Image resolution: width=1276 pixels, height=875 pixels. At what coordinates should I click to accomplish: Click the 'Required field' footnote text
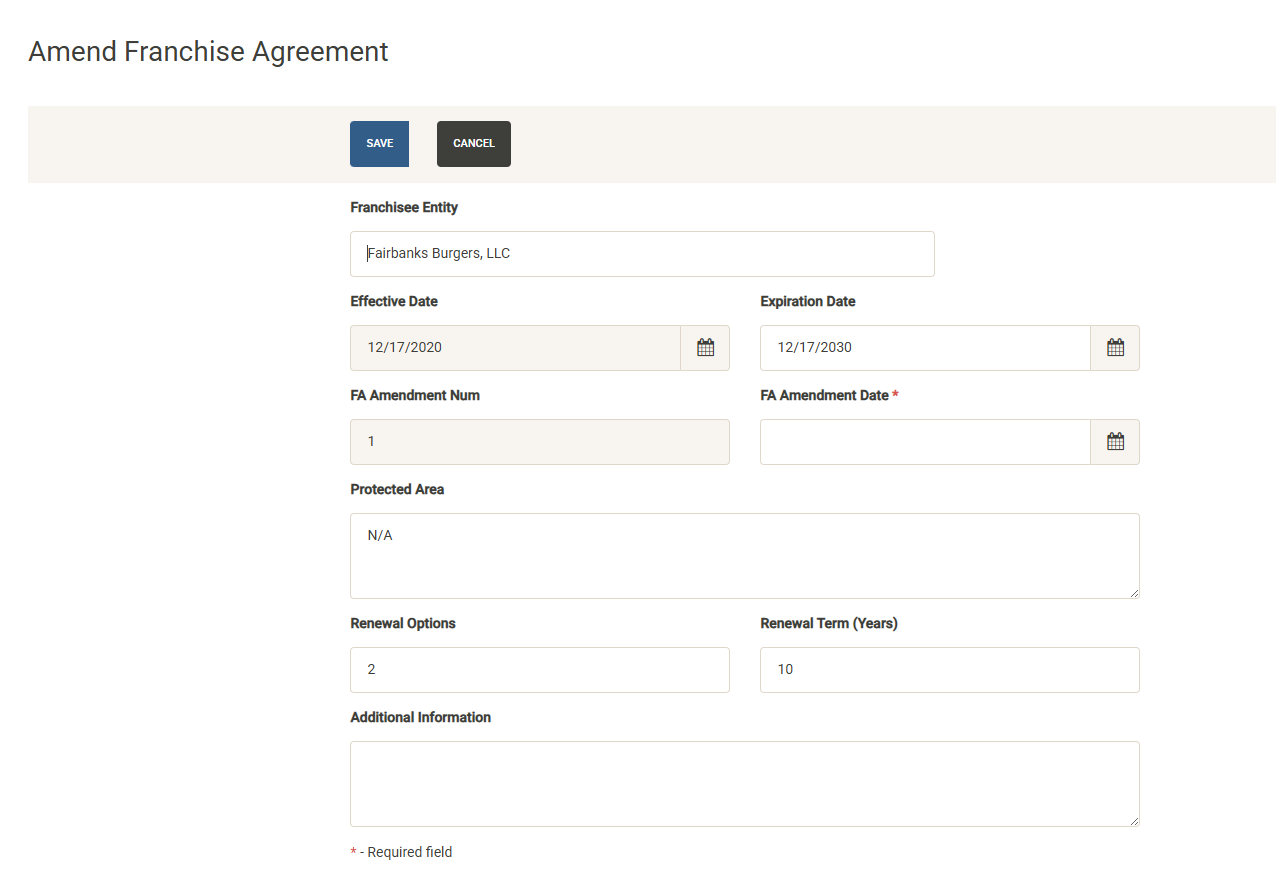coord(409,853)
